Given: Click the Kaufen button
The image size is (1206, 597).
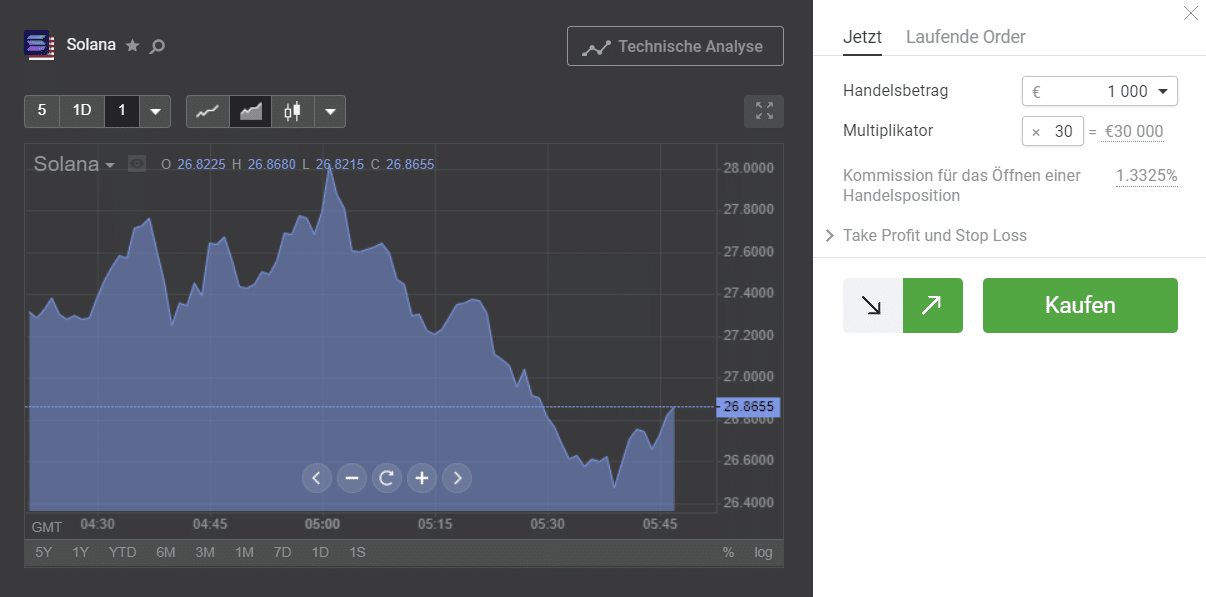Looking at the screenshot, I should 1080,305.
